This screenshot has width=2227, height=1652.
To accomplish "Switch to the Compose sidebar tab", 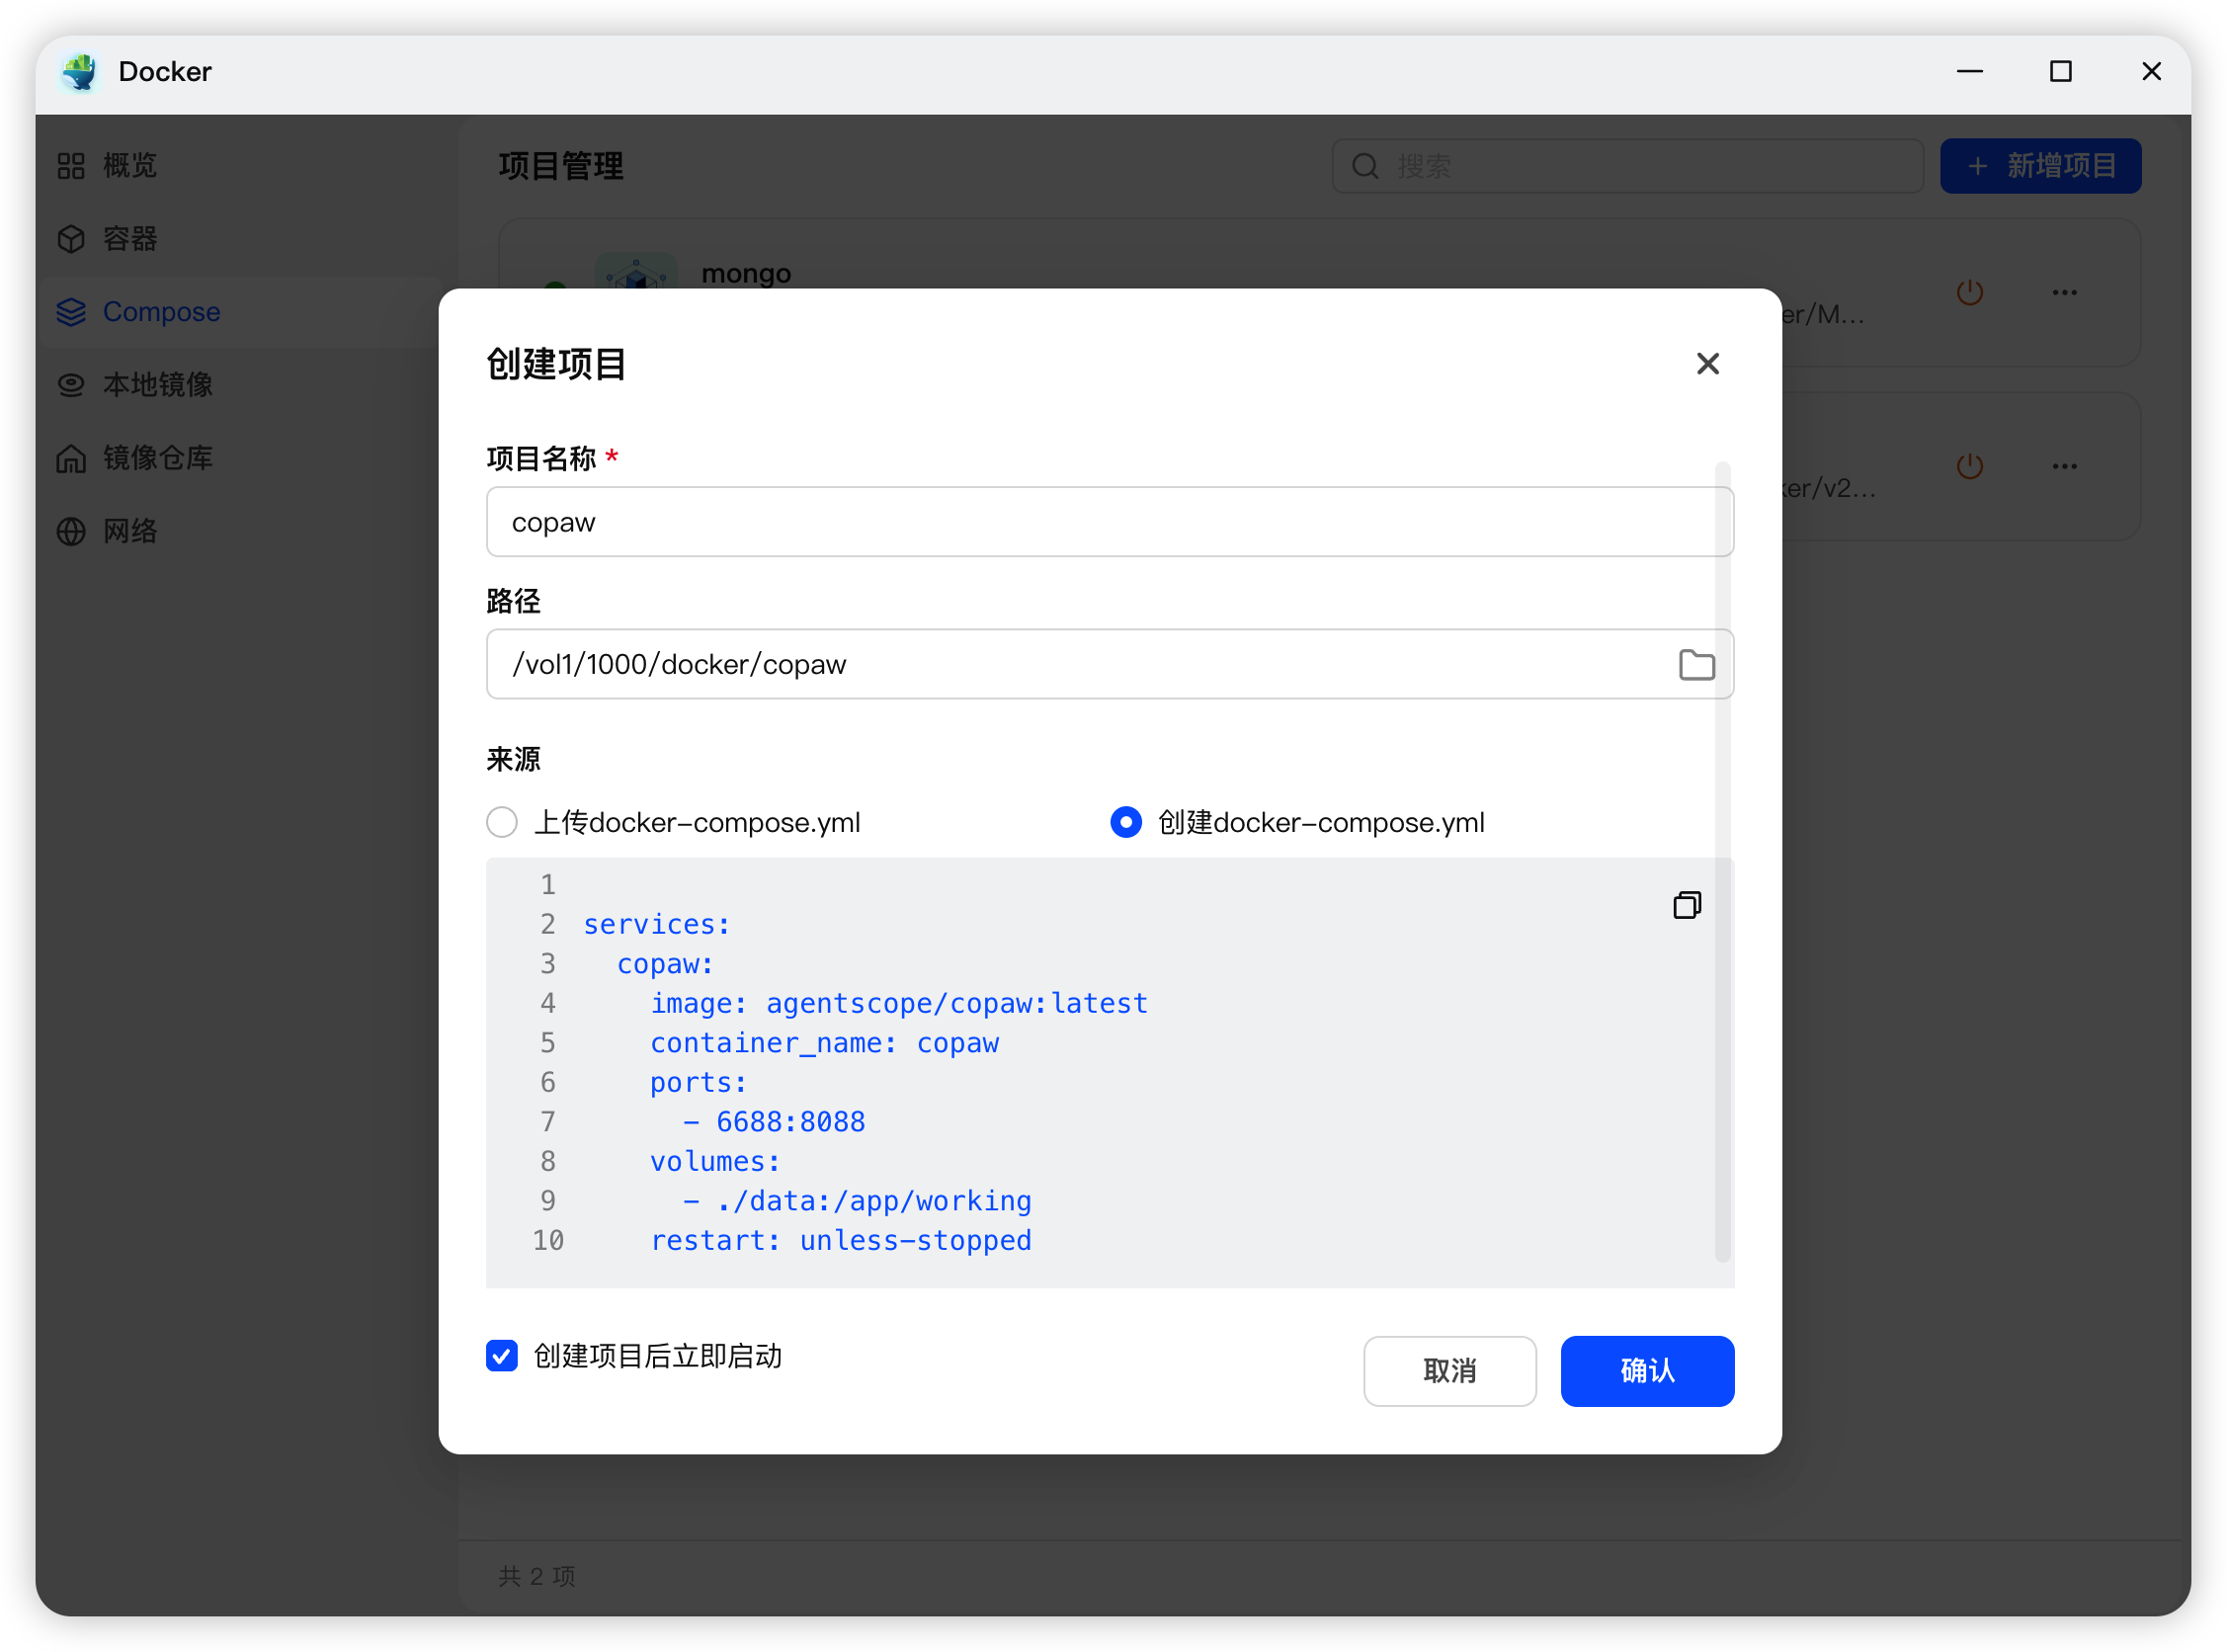I will click(160, 312).
